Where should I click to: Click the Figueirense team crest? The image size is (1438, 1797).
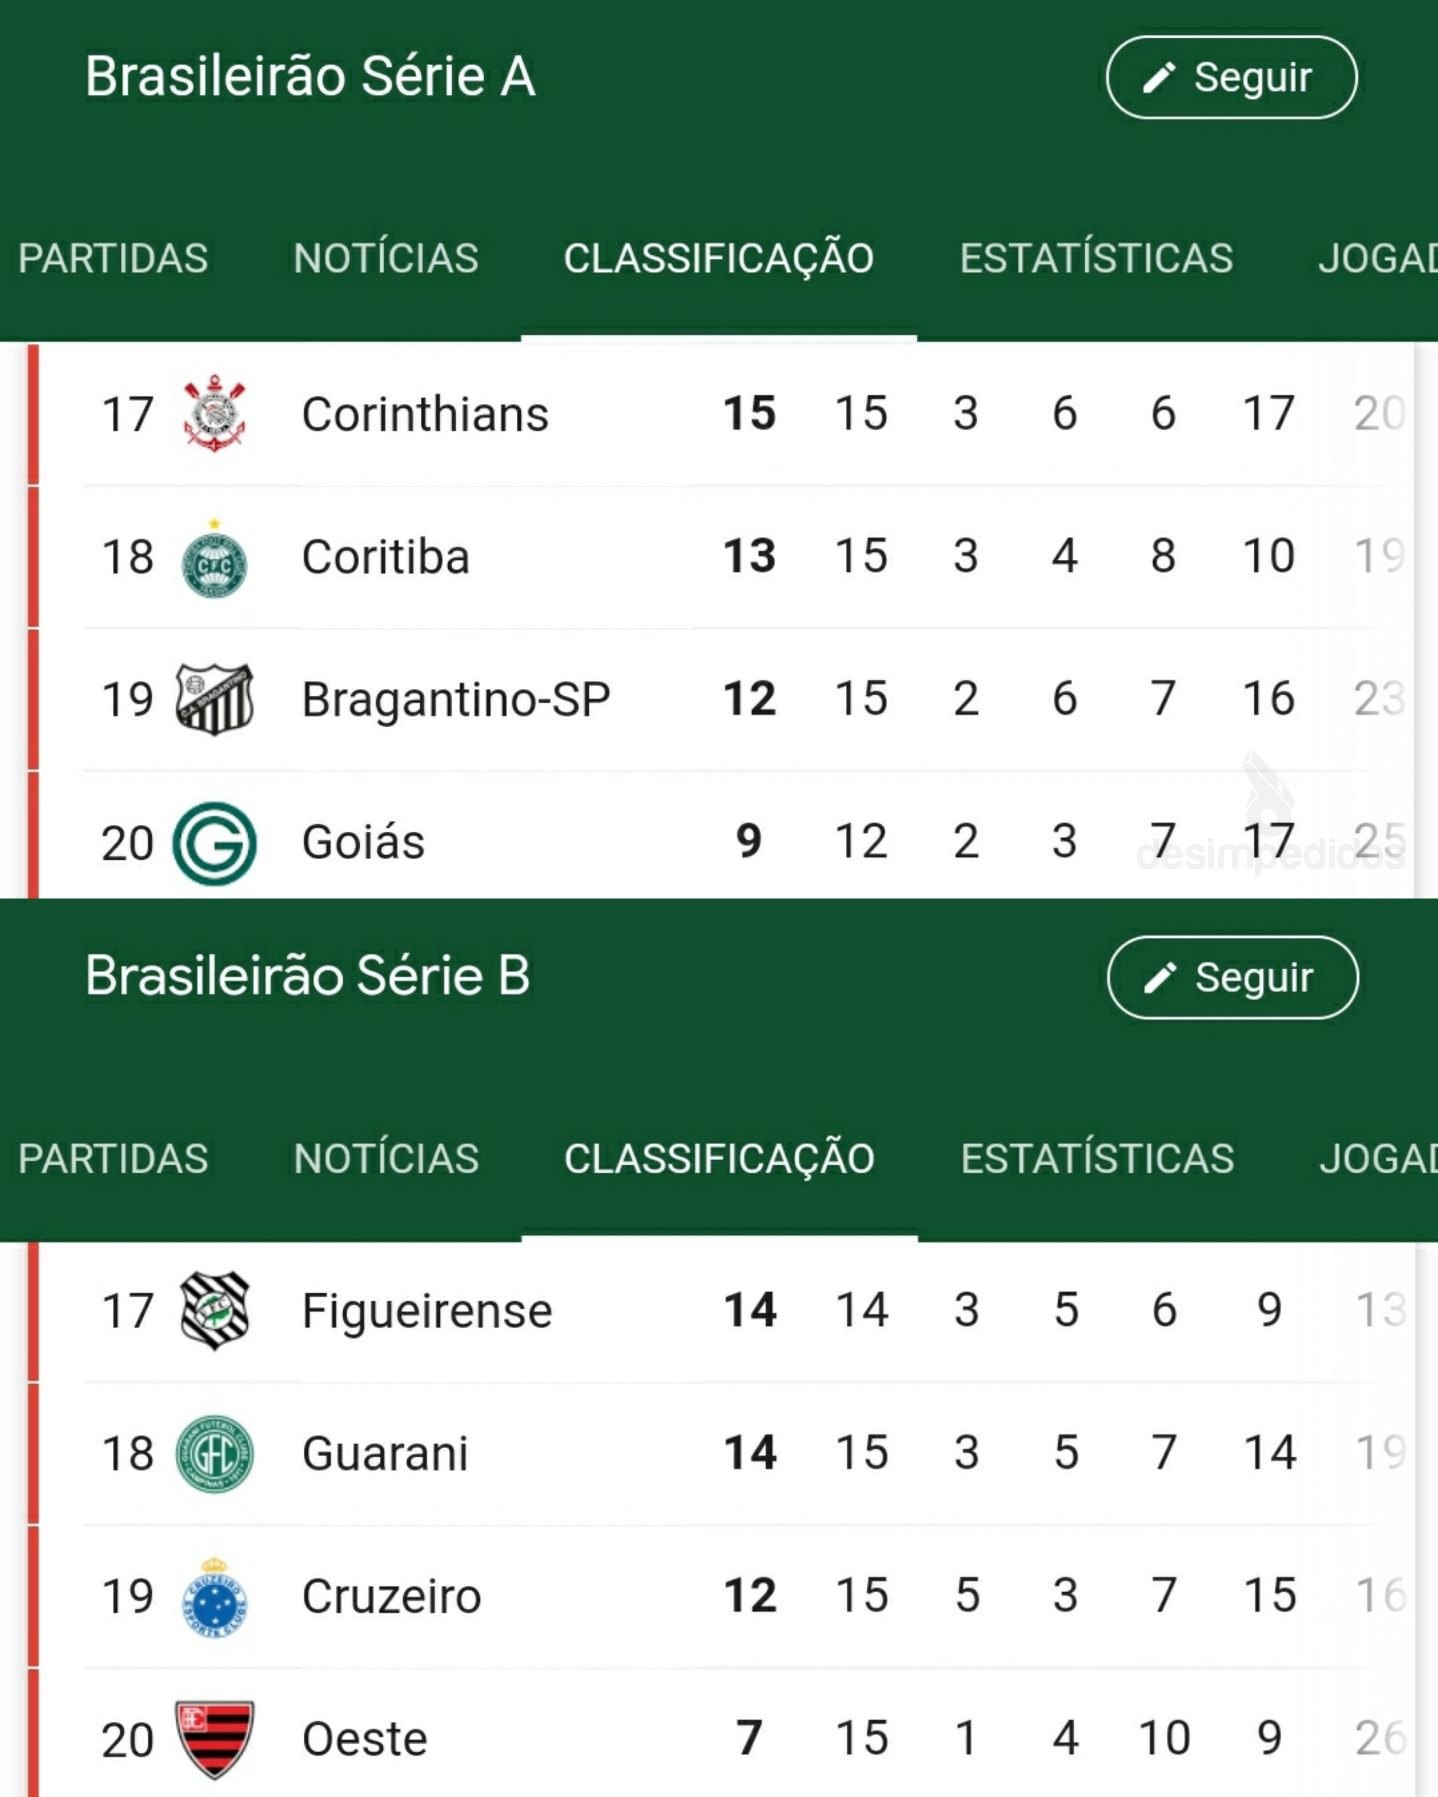click(214, 1310)
